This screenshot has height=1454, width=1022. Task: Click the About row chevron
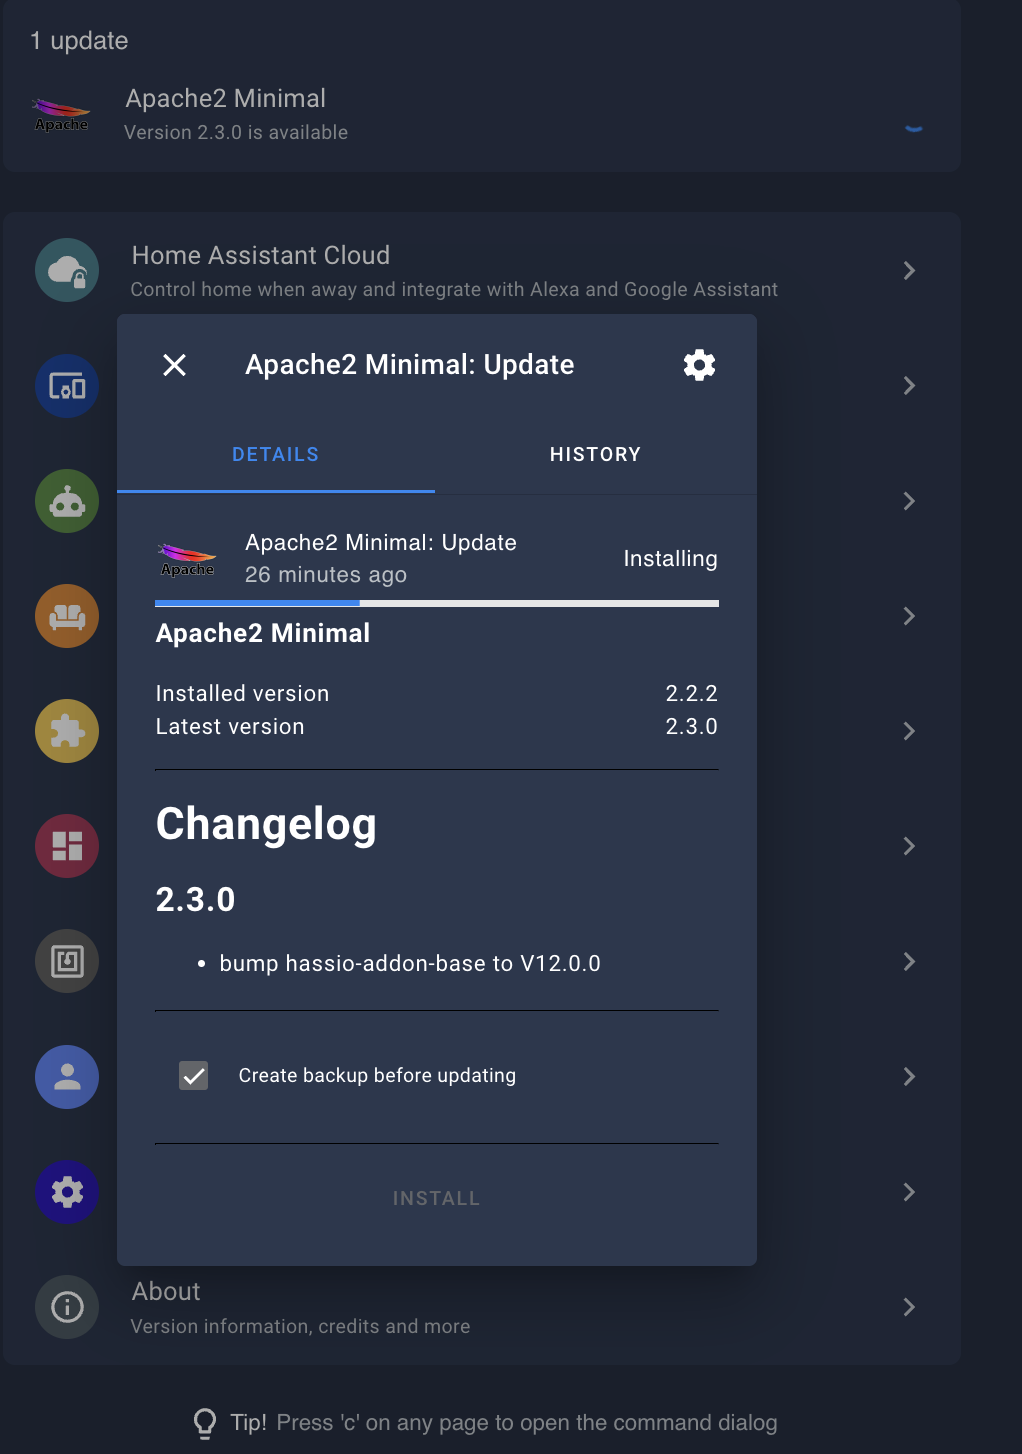[908, 1307]
